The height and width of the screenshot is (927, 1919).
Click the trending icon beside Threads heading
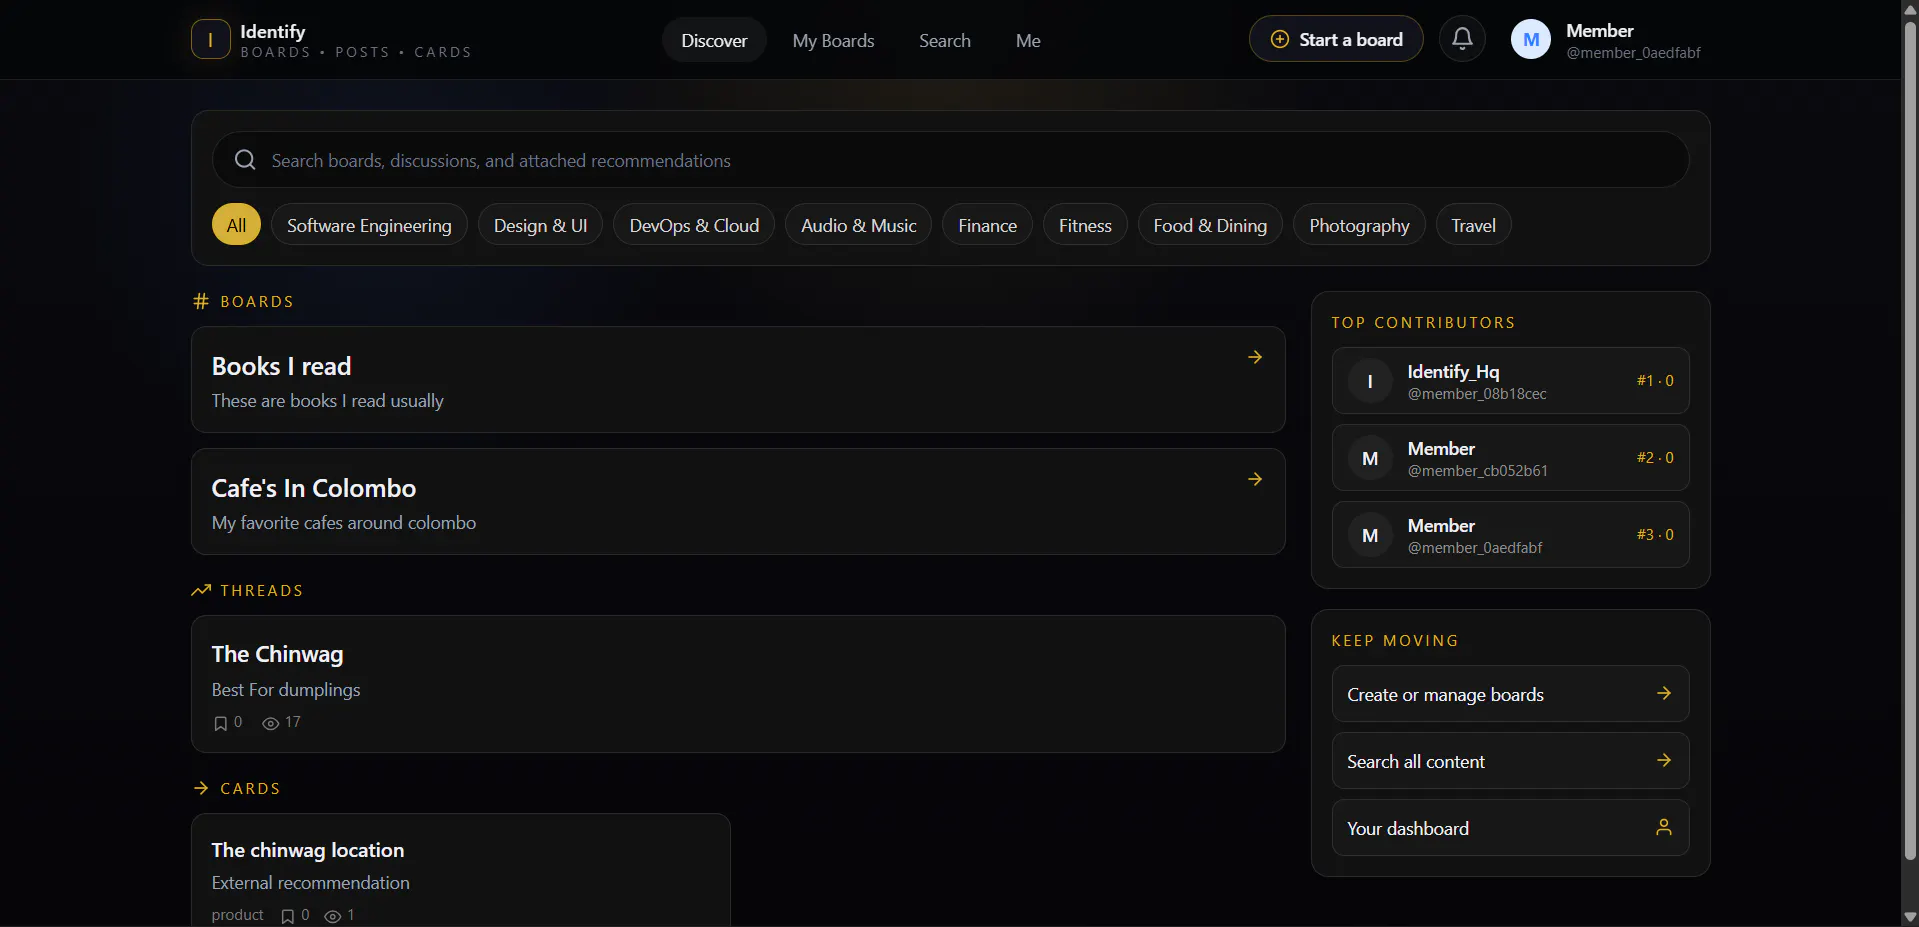(x=201, y=590)
